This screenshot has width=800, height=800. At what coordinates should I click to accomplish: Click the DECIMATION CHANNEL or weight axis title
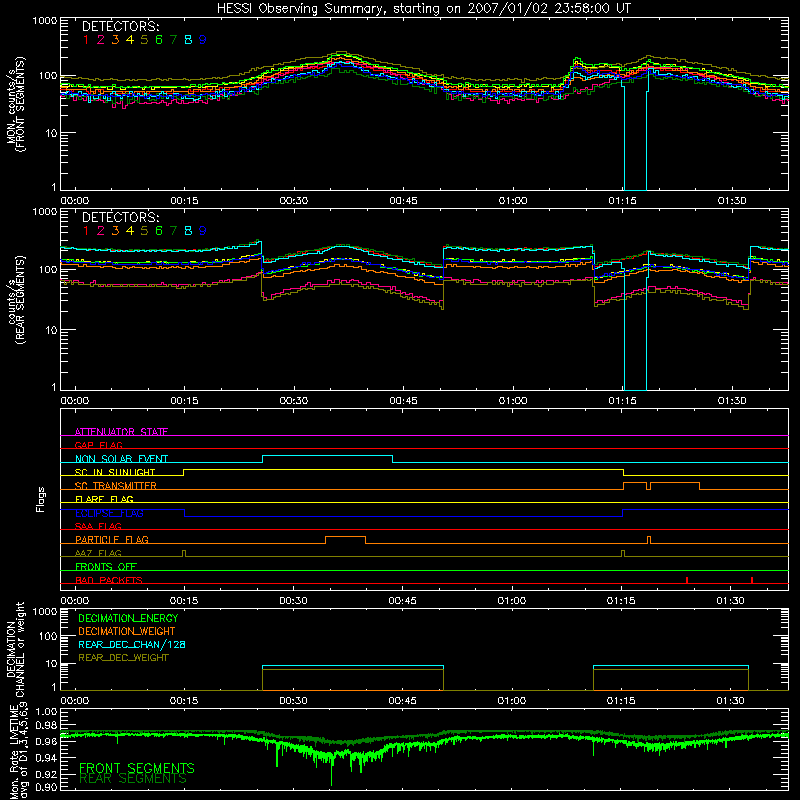pos(15,649)
